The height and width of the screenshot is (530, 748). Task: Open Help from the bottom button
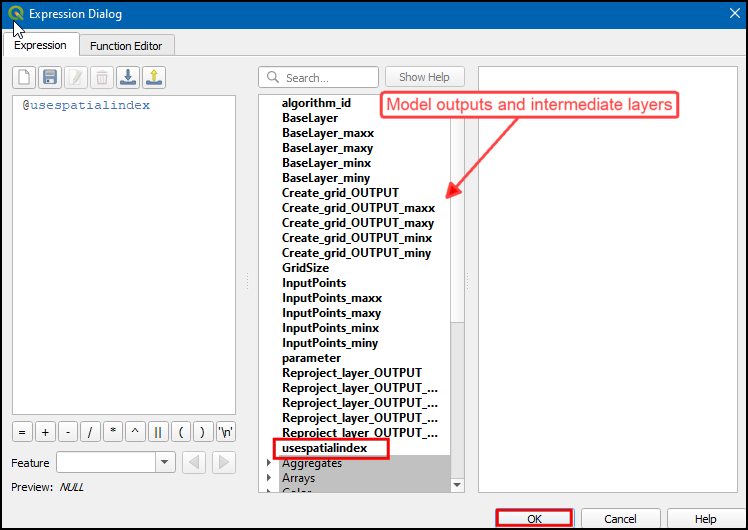(706, 519)
